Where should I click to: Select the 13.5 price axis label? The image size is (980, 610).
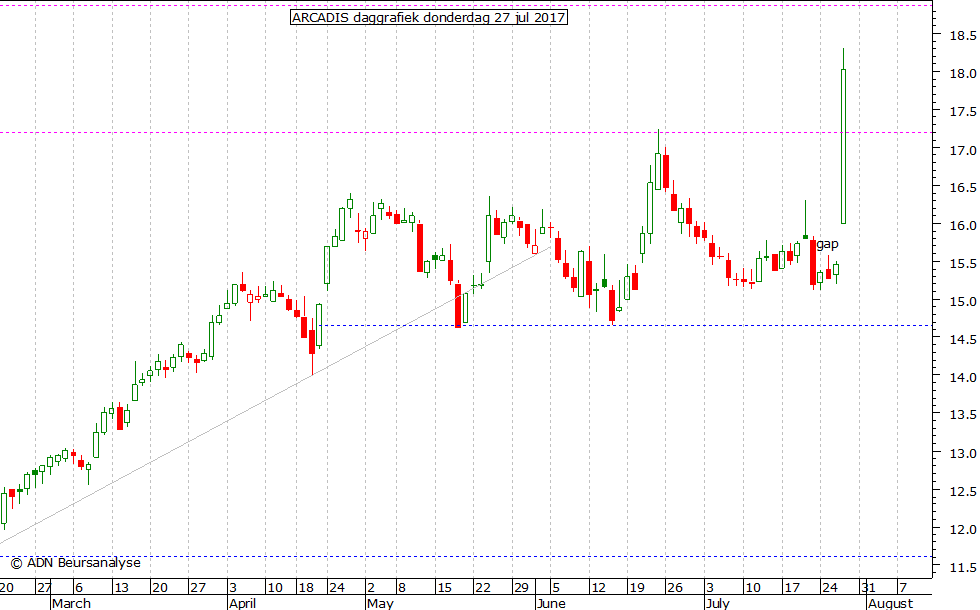[x=963, y=415]
